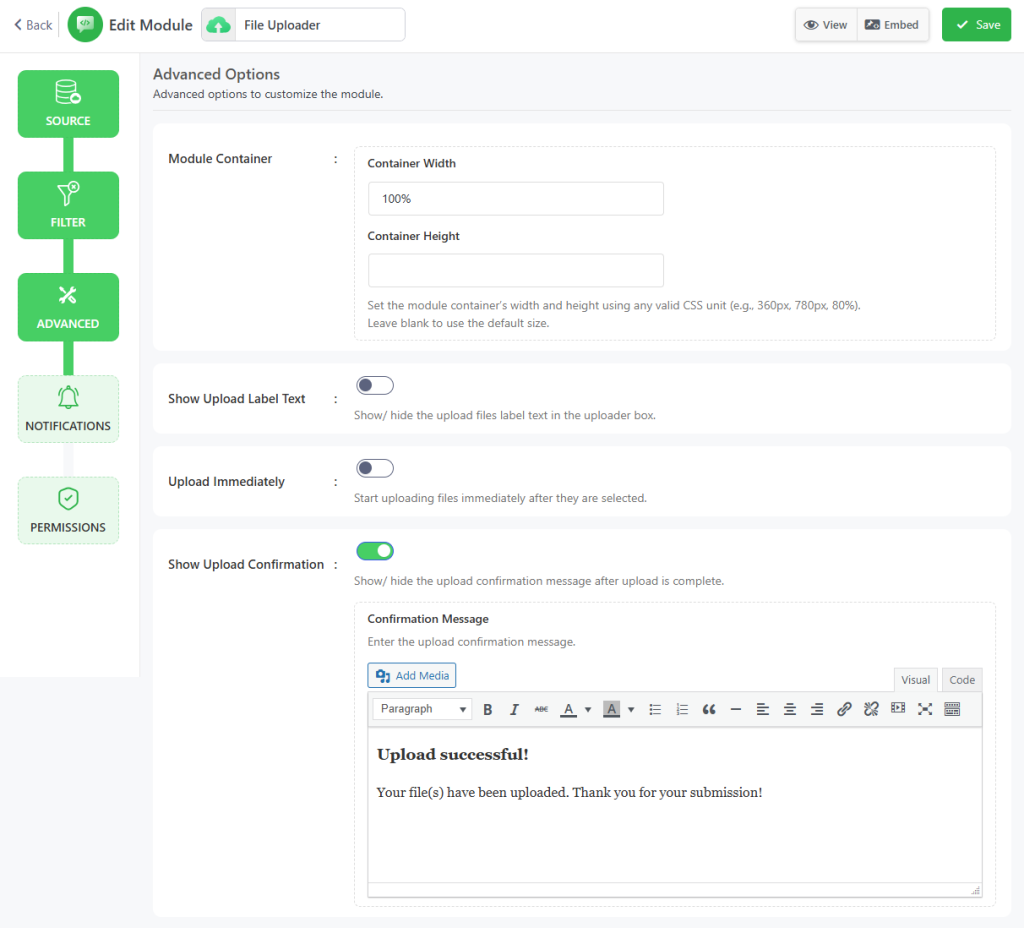
Task: Expand the background color dropdown arrow
Action: [x=631, y=709]
